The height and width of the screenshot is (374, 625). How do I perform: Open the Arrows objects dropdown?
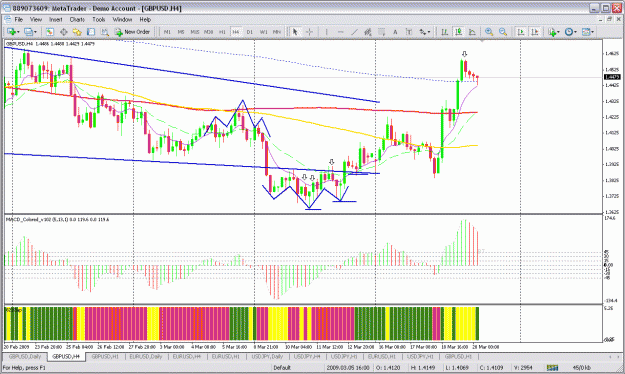click(424, 32)
